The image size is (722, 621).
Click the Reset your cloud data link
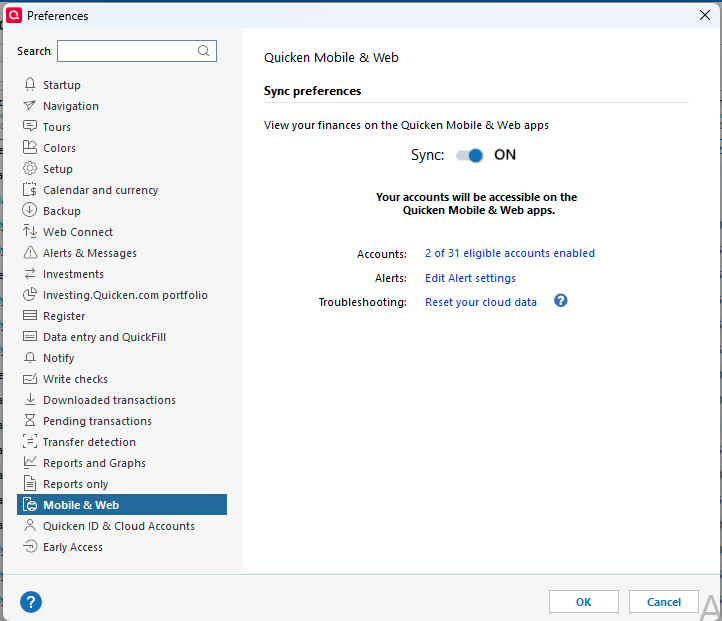[x=481, y=302]
